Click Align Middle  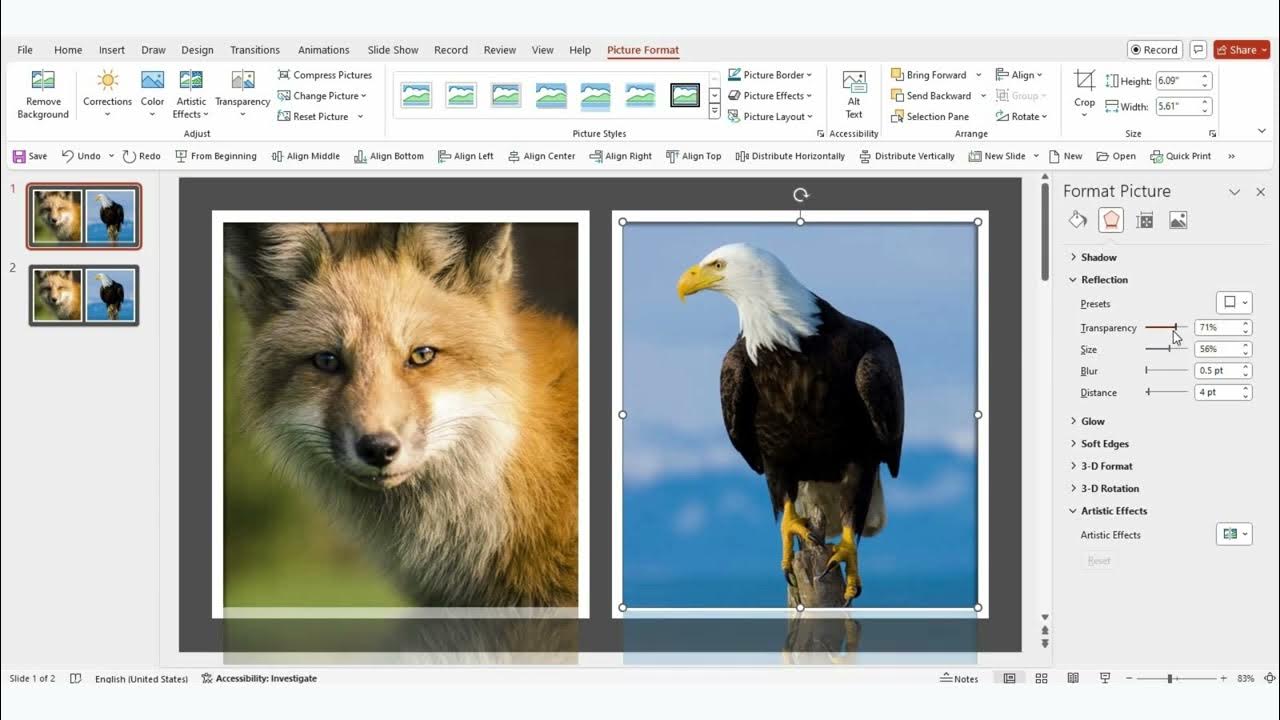306,156
